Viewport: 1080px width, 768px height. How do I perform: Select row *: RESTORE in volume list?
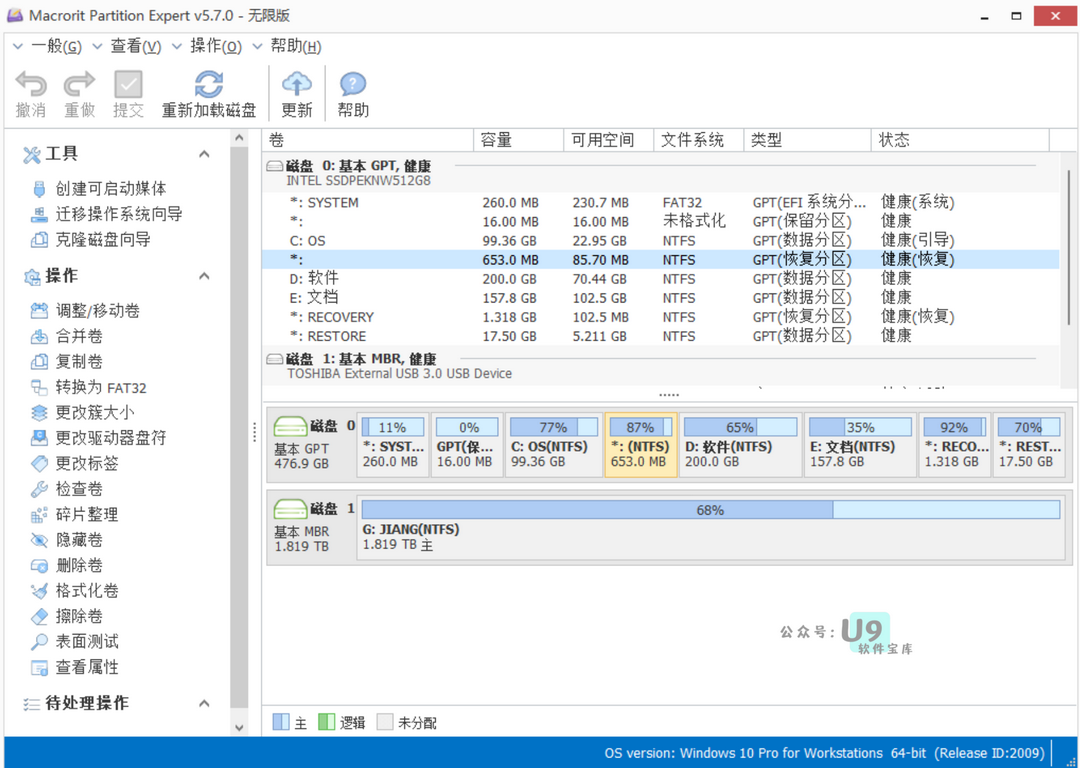click(x=661, y=336)
